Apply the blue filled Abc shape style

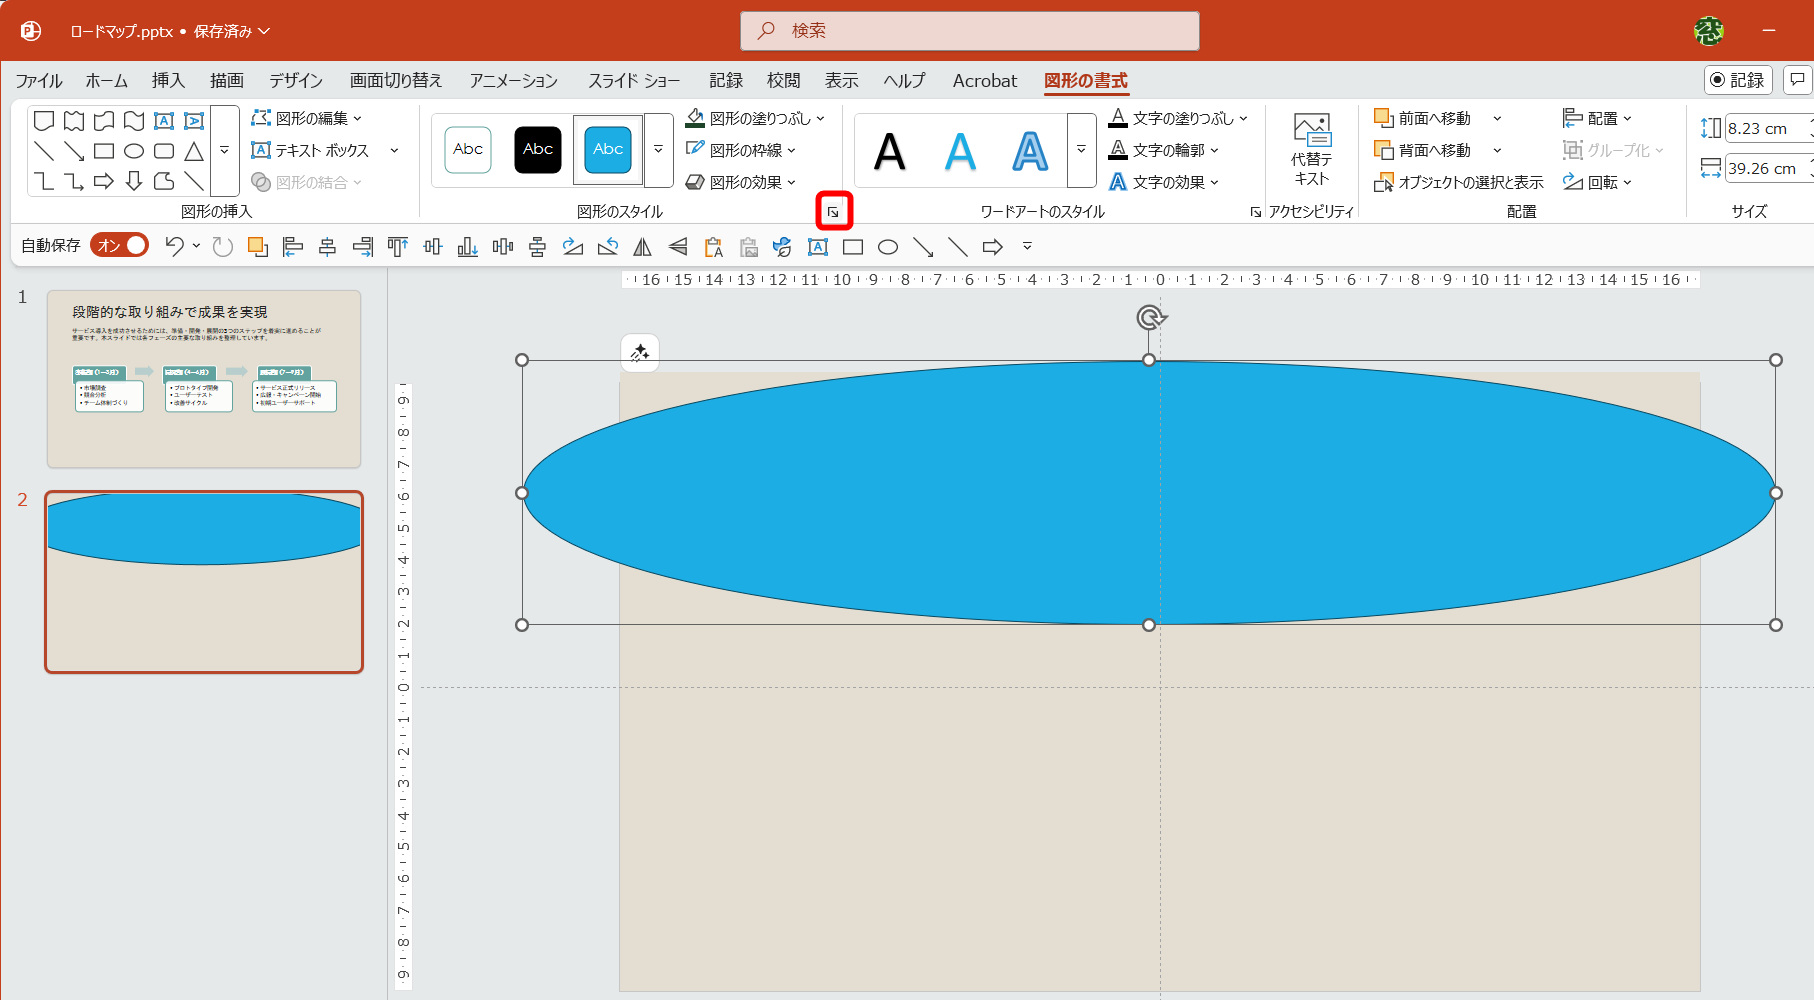[x=608, y=150]
